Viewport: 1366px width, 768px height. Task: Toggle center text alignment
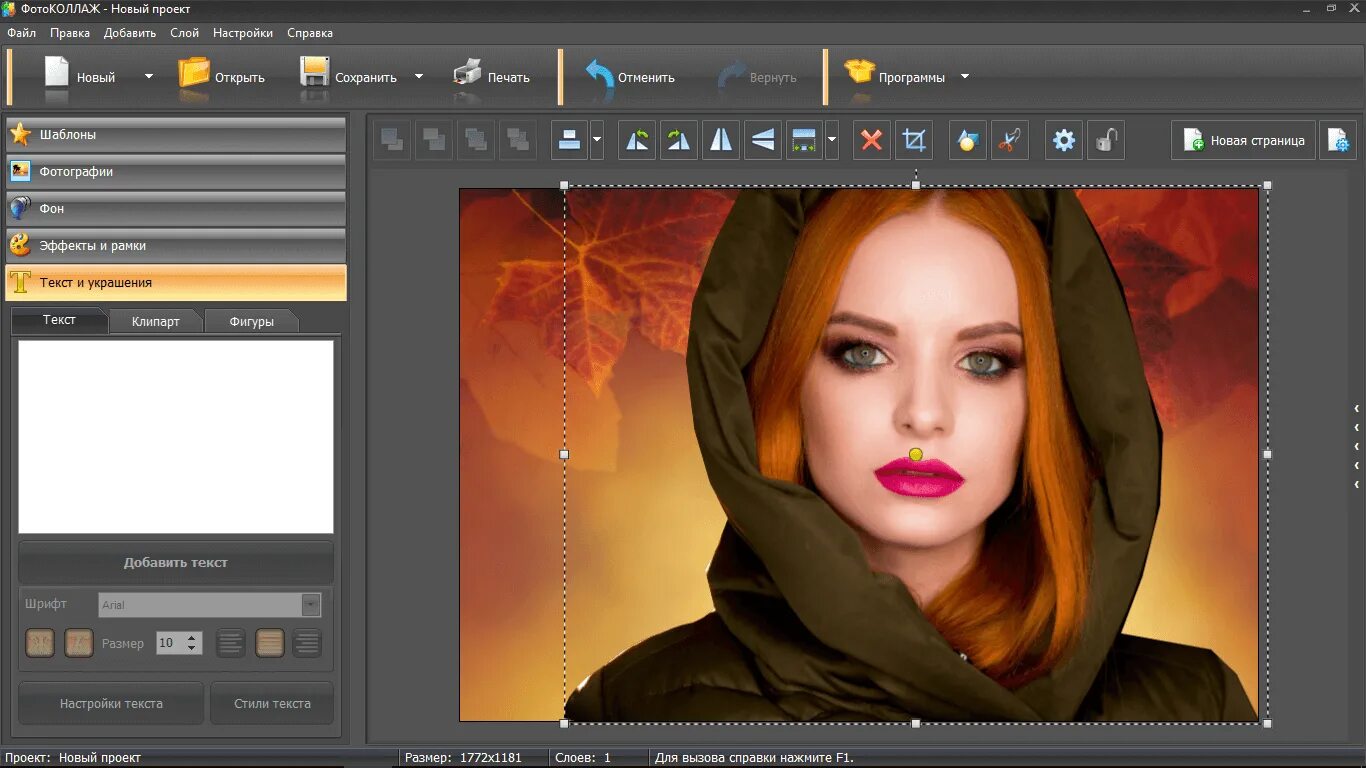[x=269, y=643]
